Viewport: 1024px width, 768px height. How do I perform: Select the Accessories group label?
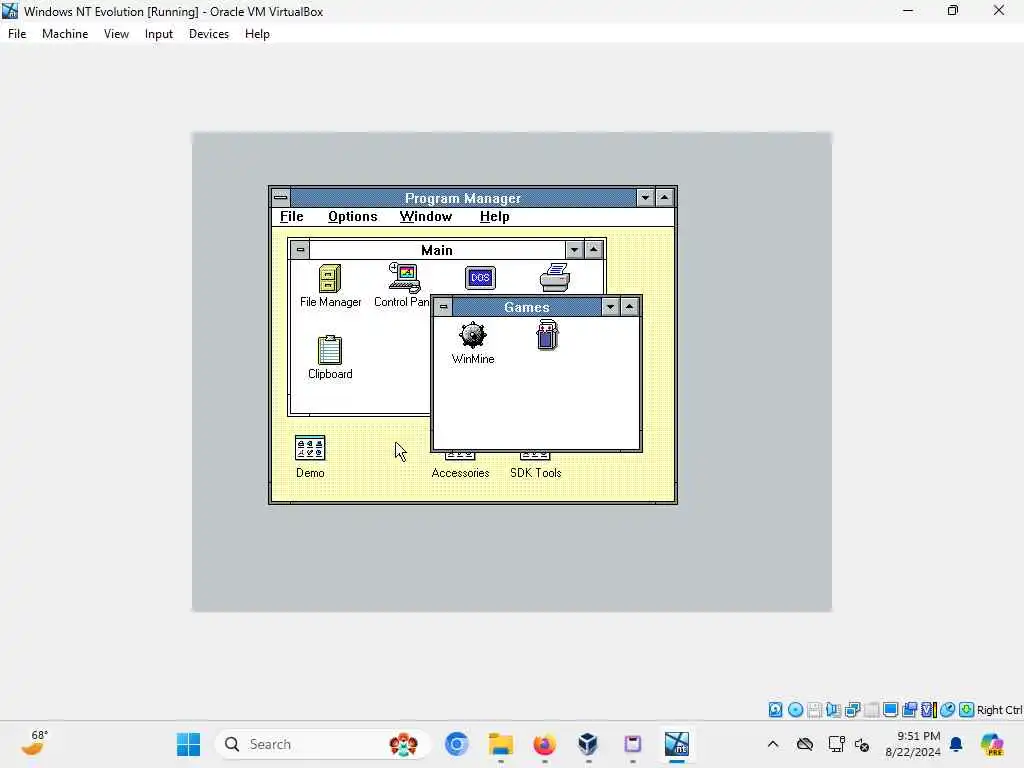[460, 473]
